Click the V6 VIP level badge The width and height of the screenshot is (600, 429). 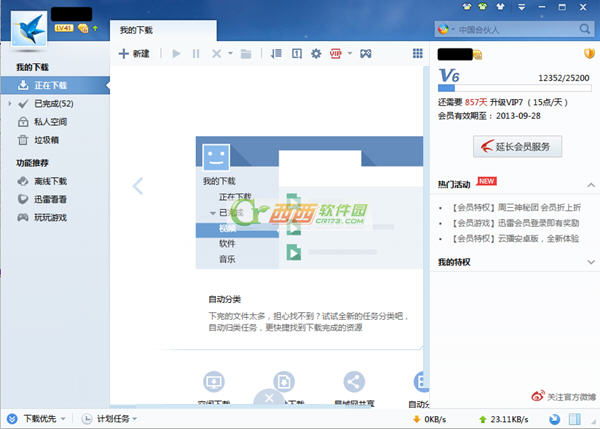coord(448,75)
